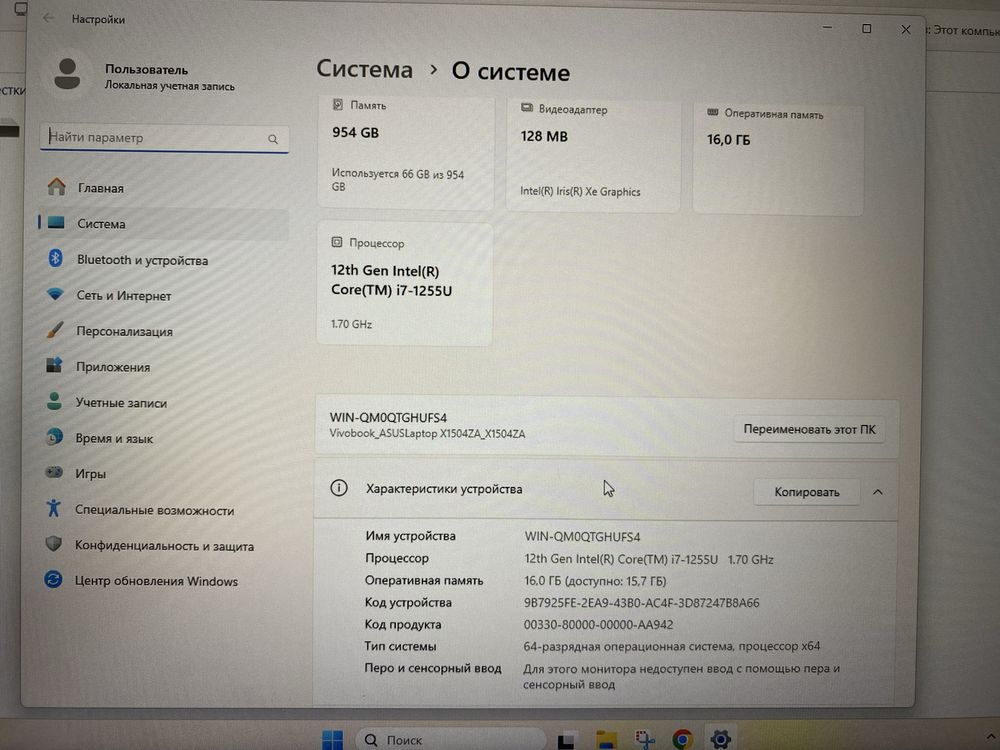
Task: Click the Учетные записи person icon
Action: 54,401
